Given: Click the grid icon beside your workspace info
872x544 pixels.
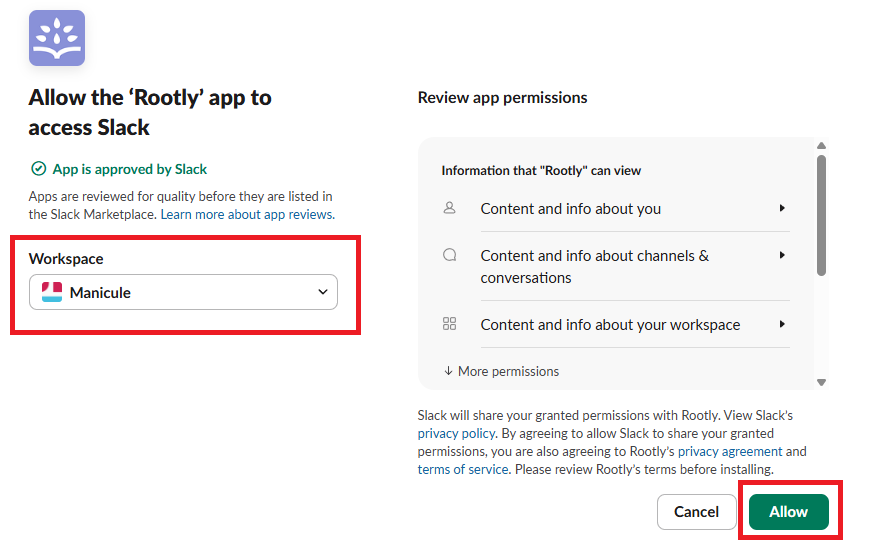Looking at the screenshot, I should click(x=449, y=324).
